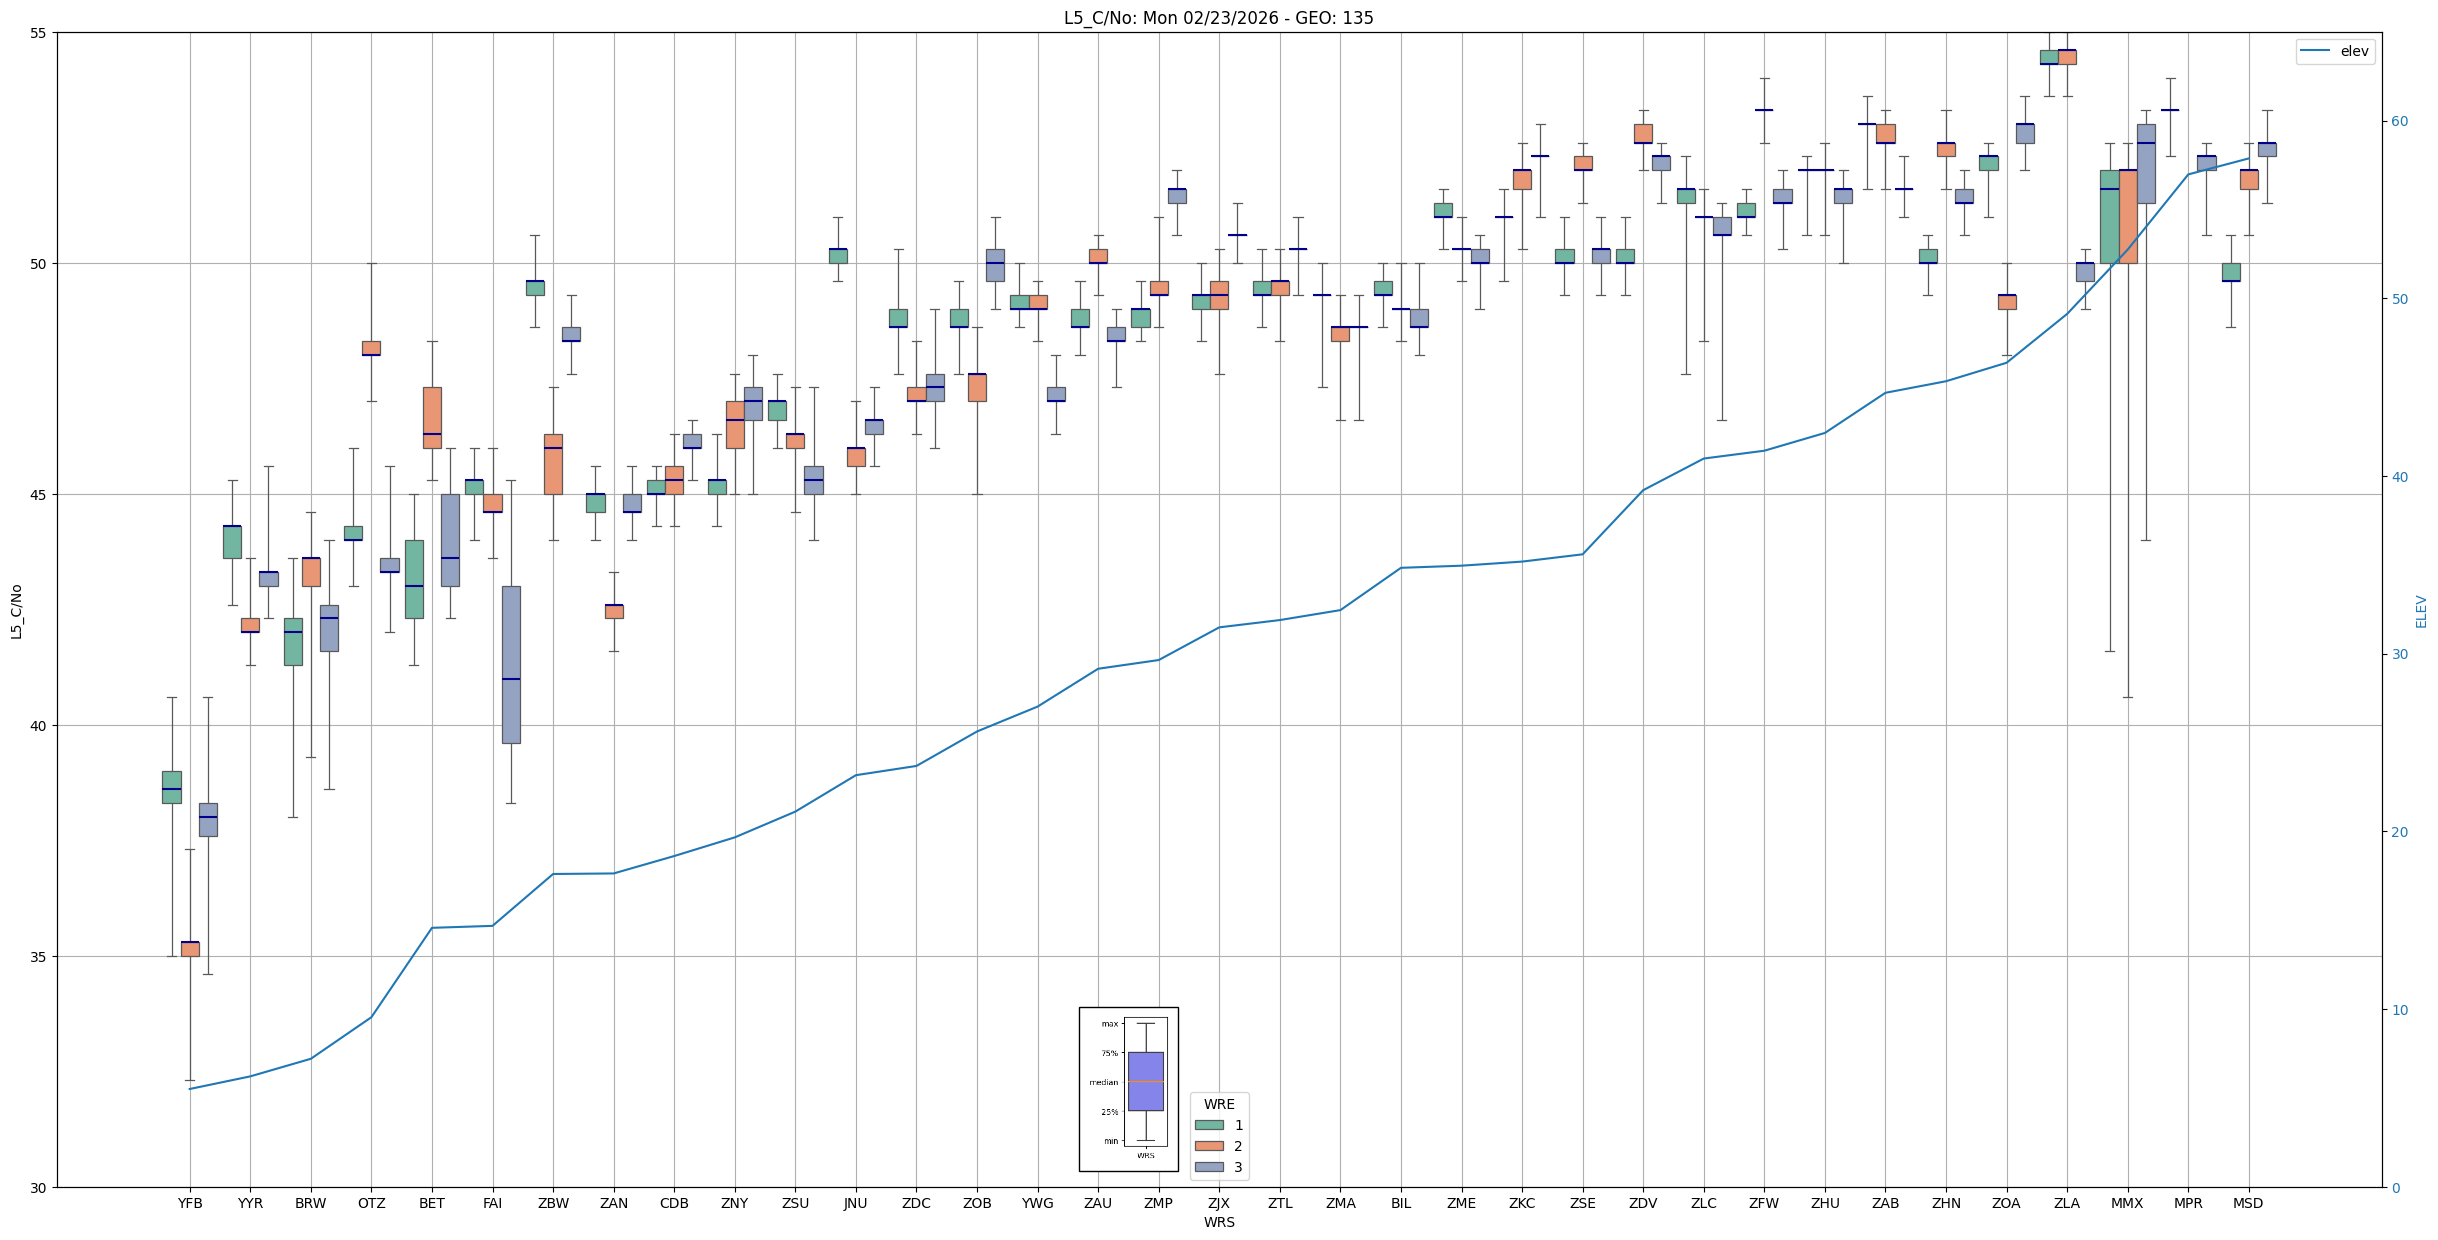The width and height of the screenshot is (2438, 1240).
Task: Click the L5_C/No y-axis label
Action: (x=16, y=611)
